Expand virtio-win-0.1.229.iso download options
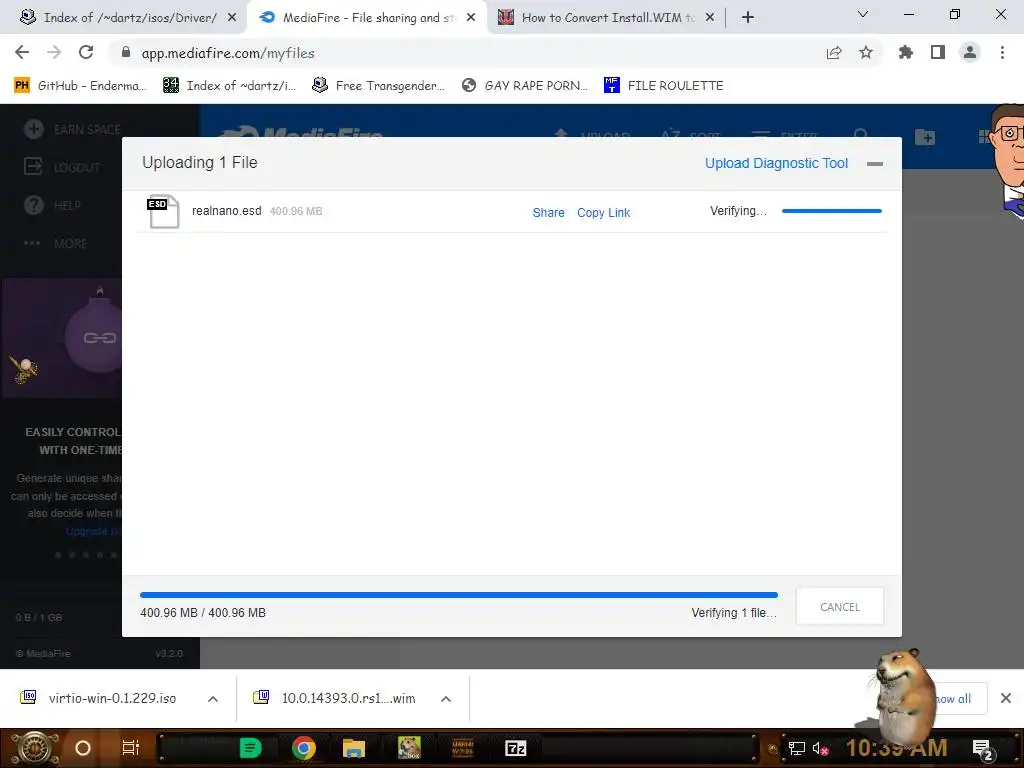The image size is (1024, 768). 213,699
